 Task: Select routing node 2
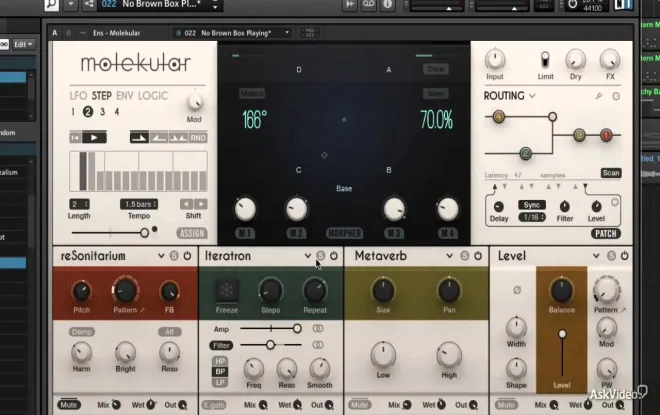pos(525,153)
